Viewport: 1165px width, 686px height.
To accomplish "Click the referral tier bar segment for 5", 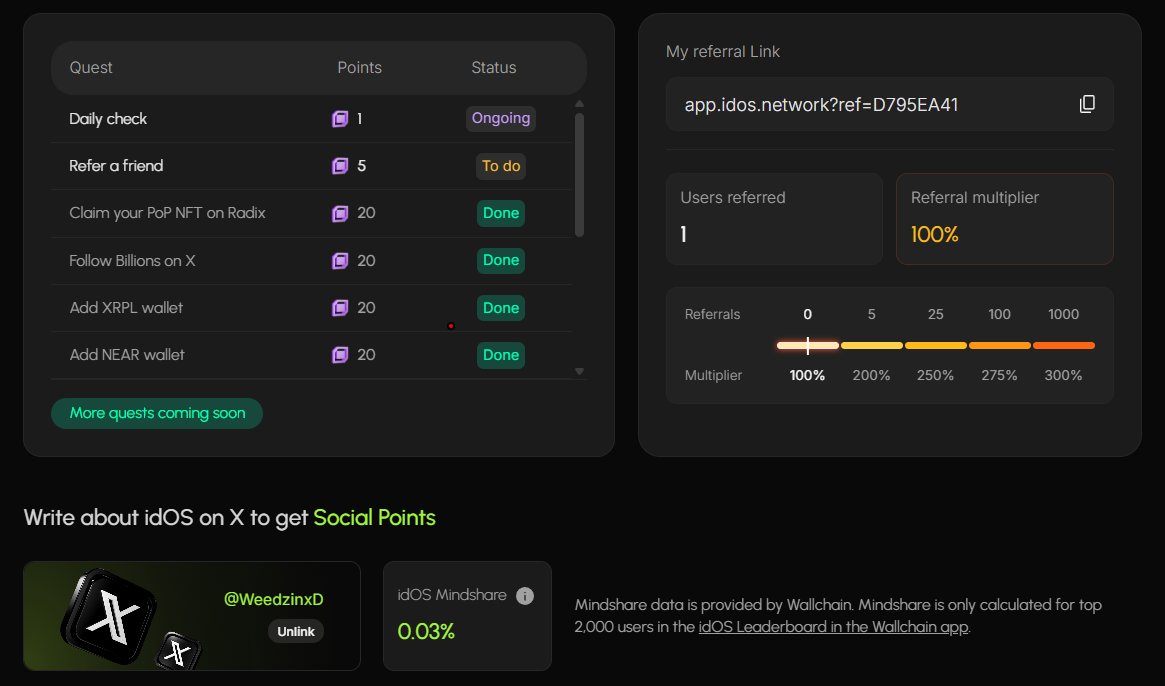I will click(872, 346).
